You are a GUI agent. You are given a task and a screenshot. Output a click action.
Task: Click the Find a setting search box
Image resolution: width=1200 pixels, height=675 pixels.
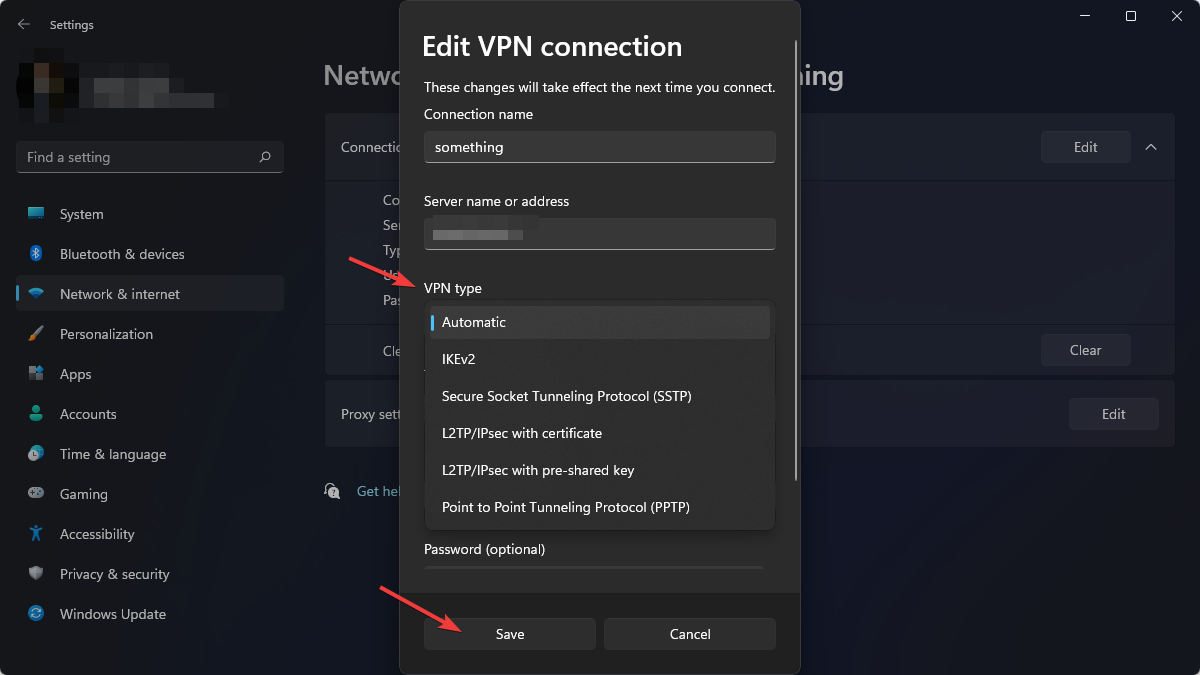click(149, 157)
